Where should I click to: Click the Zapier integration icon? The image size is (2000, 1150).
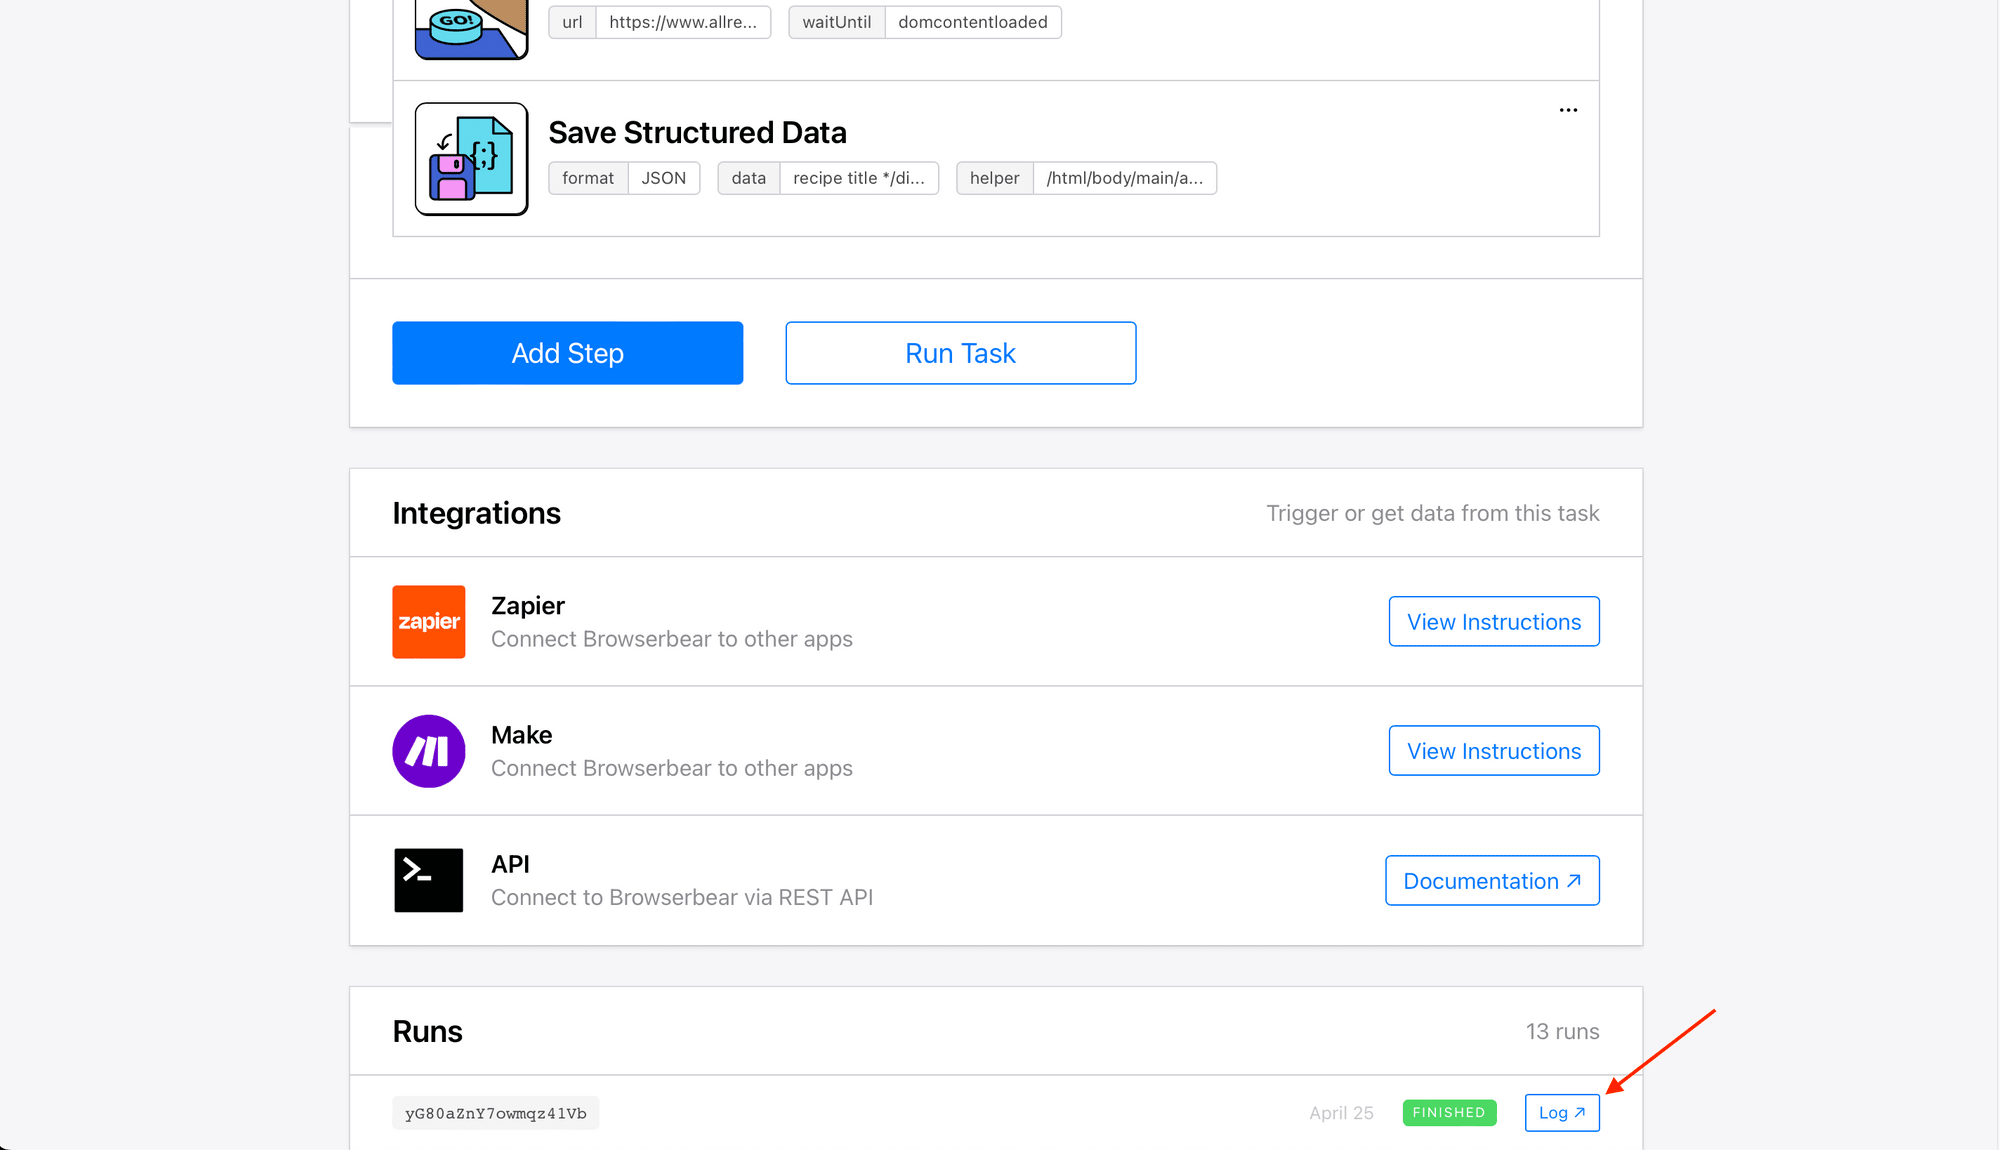click(429, 621)
